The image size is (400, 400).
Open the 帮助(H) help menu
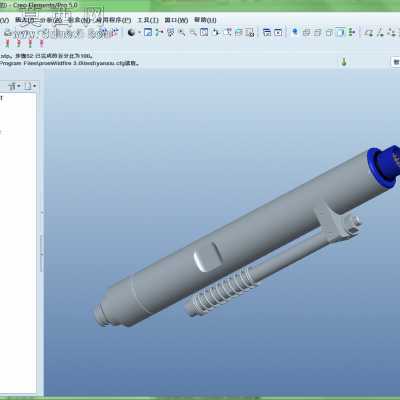205,20
